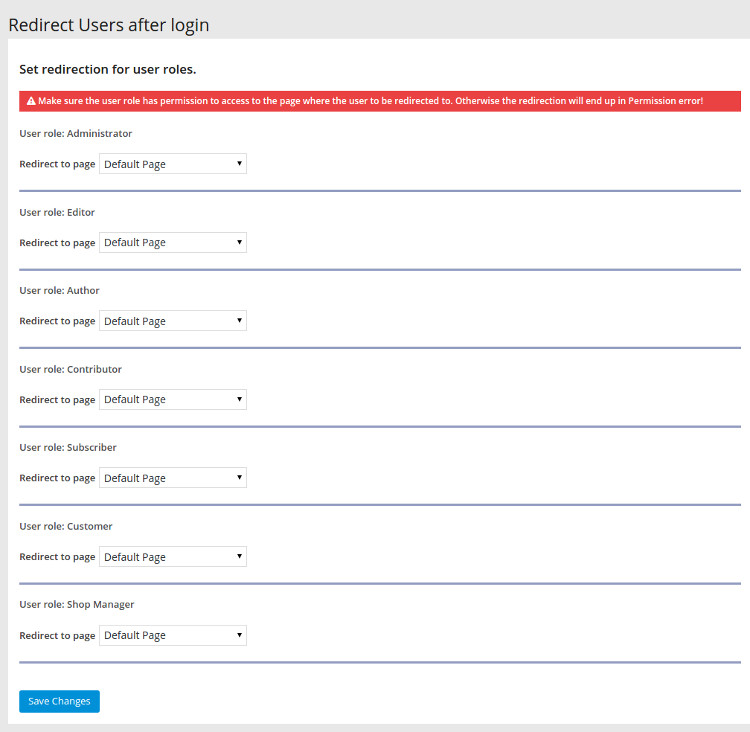Open the Subscriber redirect page dropdown
750x732 pixels.
[173, 478]
